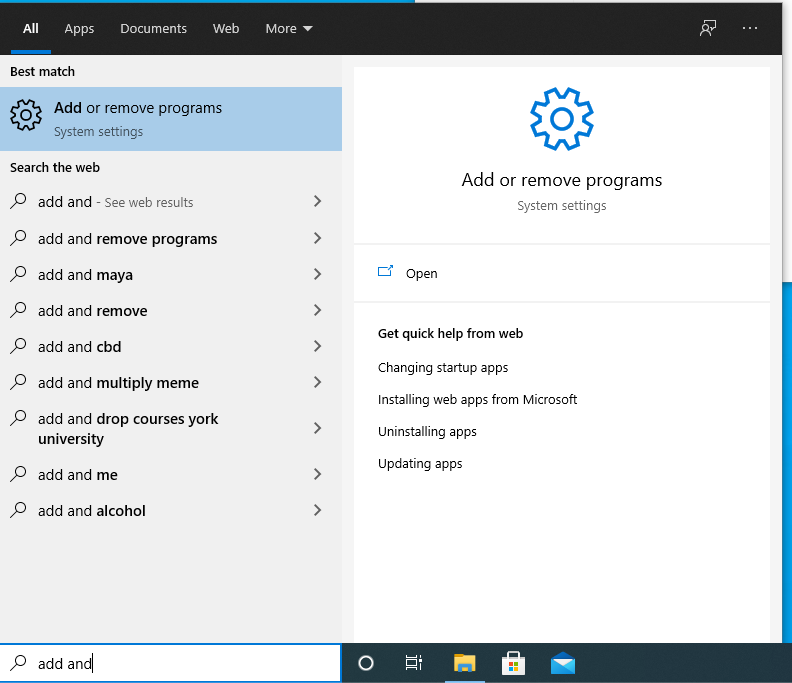Click the search box containing 'add and'
Image resolution: width=792 pixels, height=683 pixels.
(x=180, y=663)
